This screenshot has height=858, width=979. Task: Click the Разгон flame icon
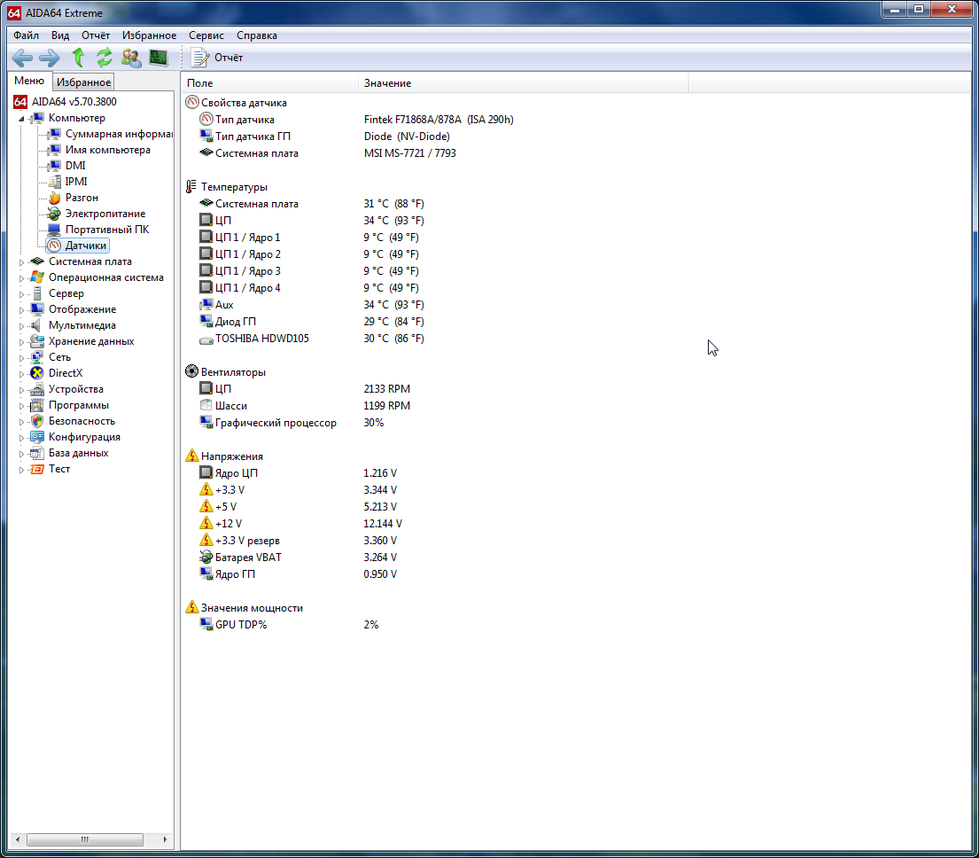click(55, 197)
